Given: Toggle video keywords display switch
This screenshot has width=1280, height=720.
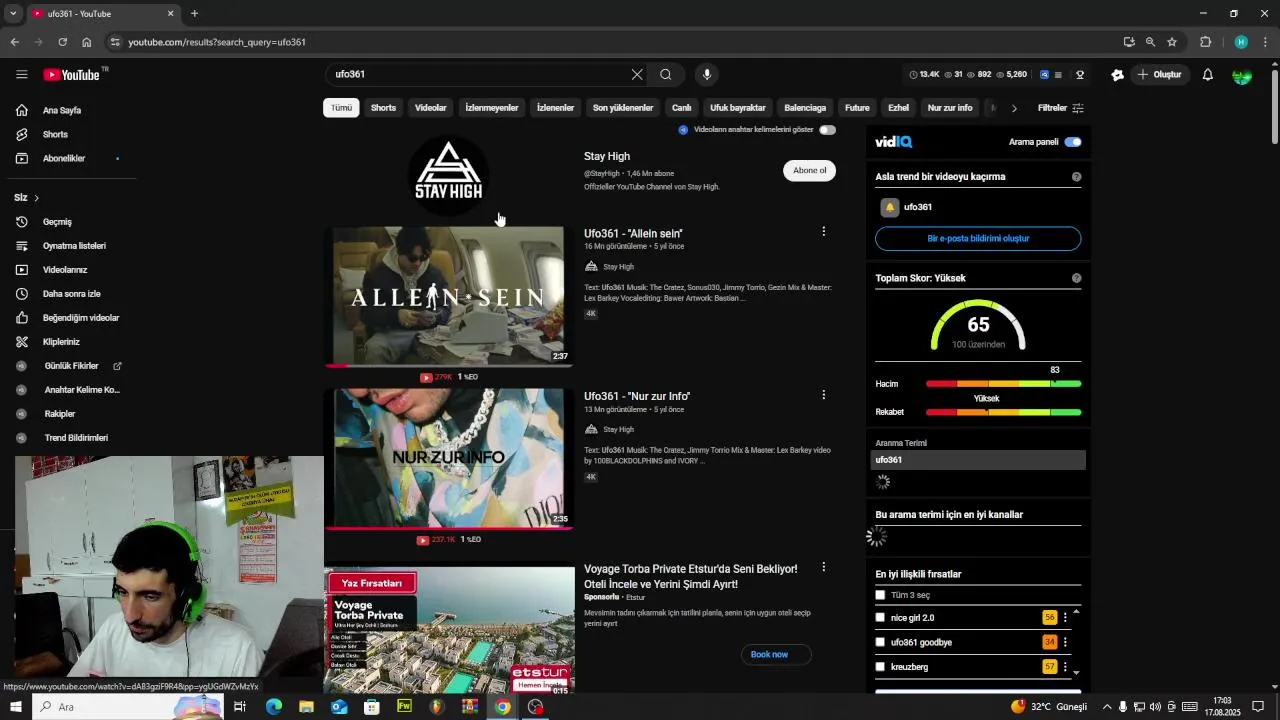Looking at the screenshot, I should (827, 130).
